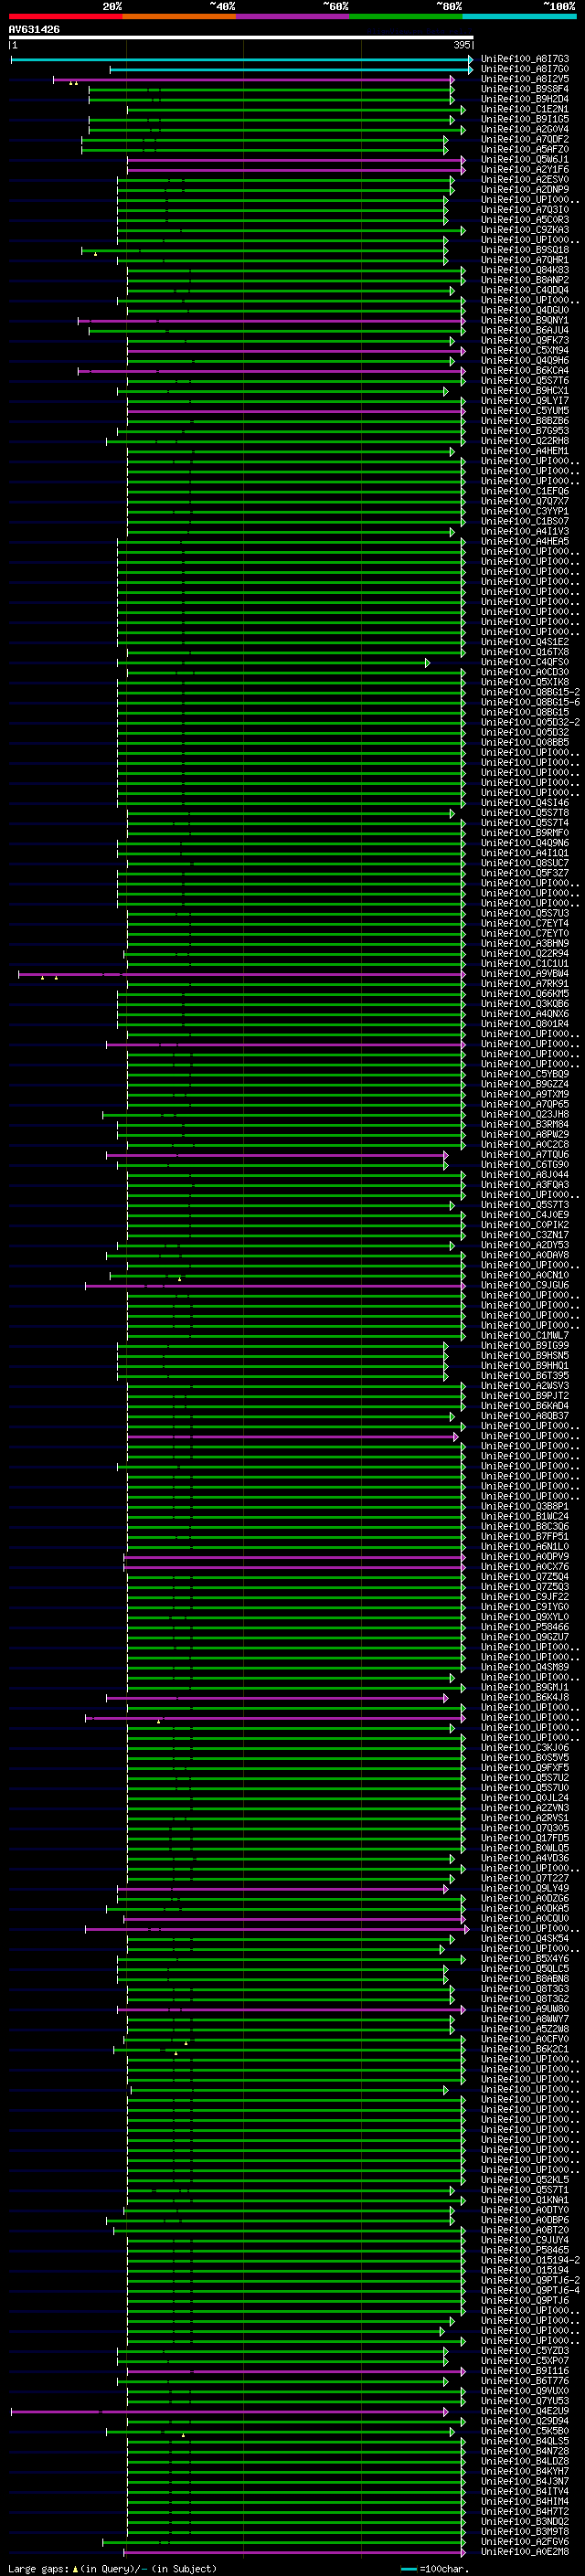Select hit UniRef100_Q52KL5
The height and width of the screenshot is (2576, 585).
(524, 2179)
